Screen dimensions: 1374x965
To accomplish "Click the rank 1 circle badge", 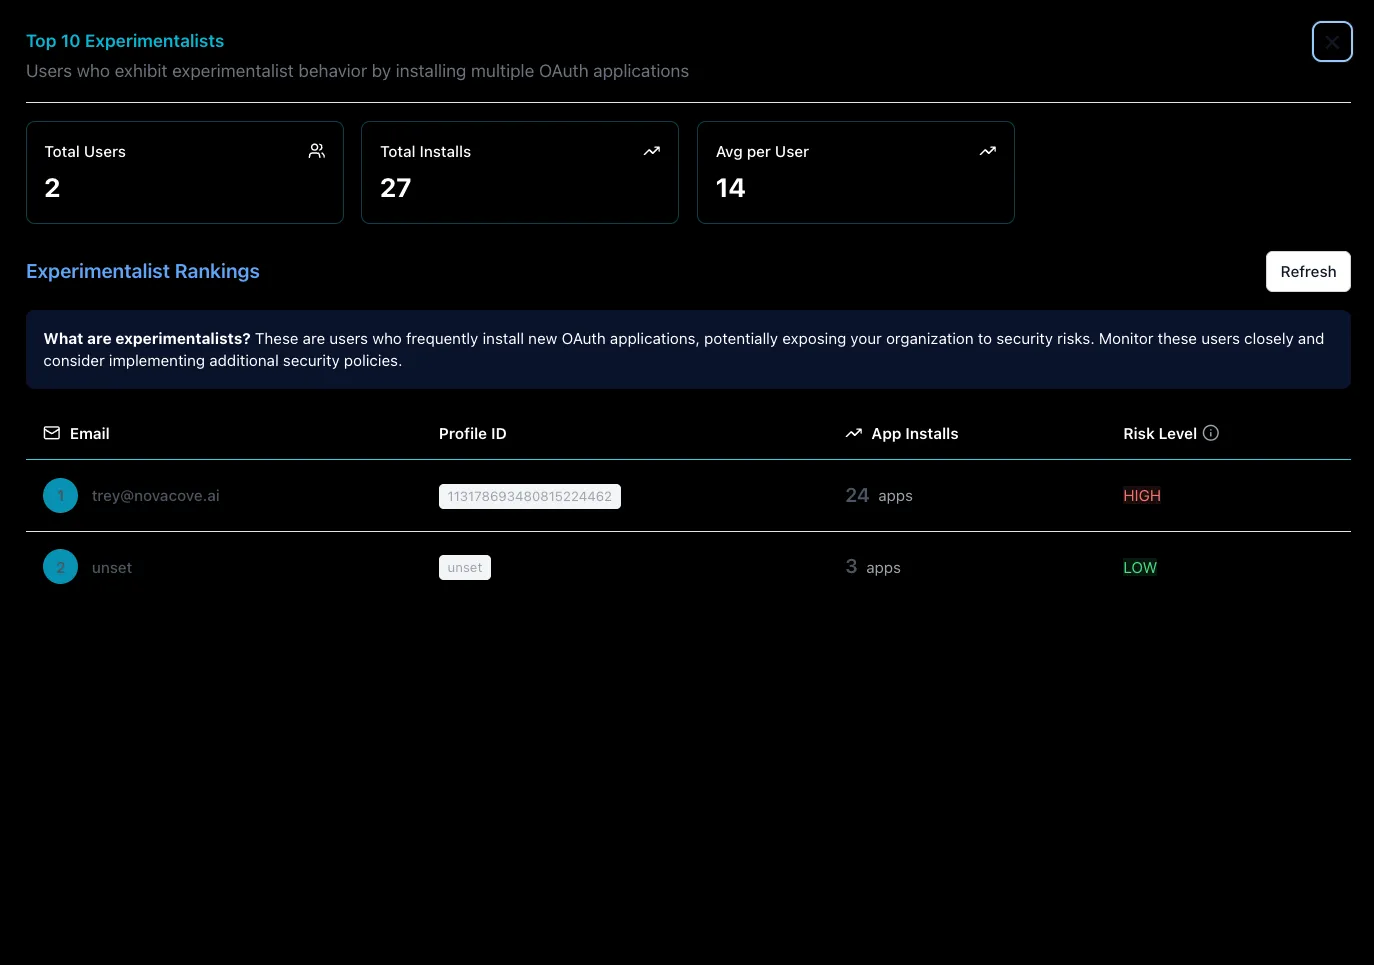I will tap(60, 496).
